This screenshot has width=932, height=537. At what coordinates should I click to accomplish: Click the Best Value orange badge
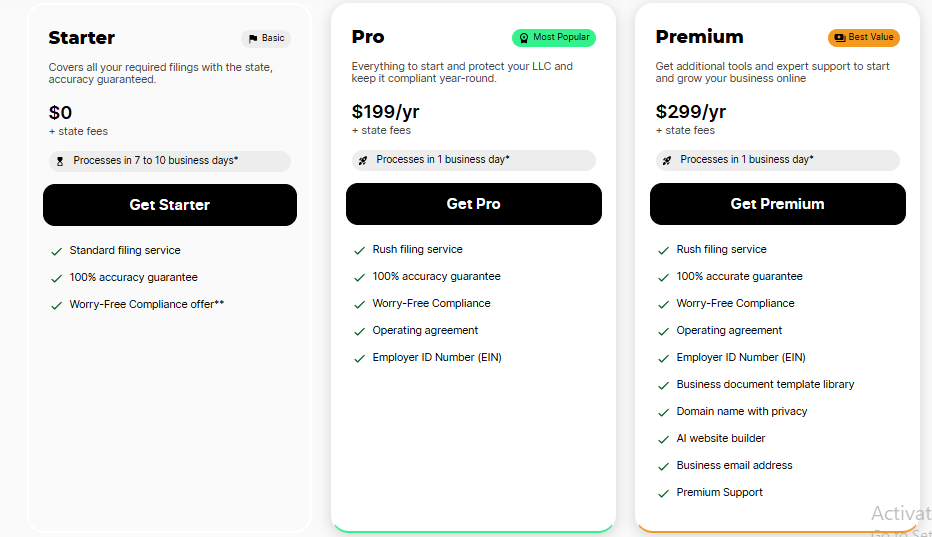864,37
